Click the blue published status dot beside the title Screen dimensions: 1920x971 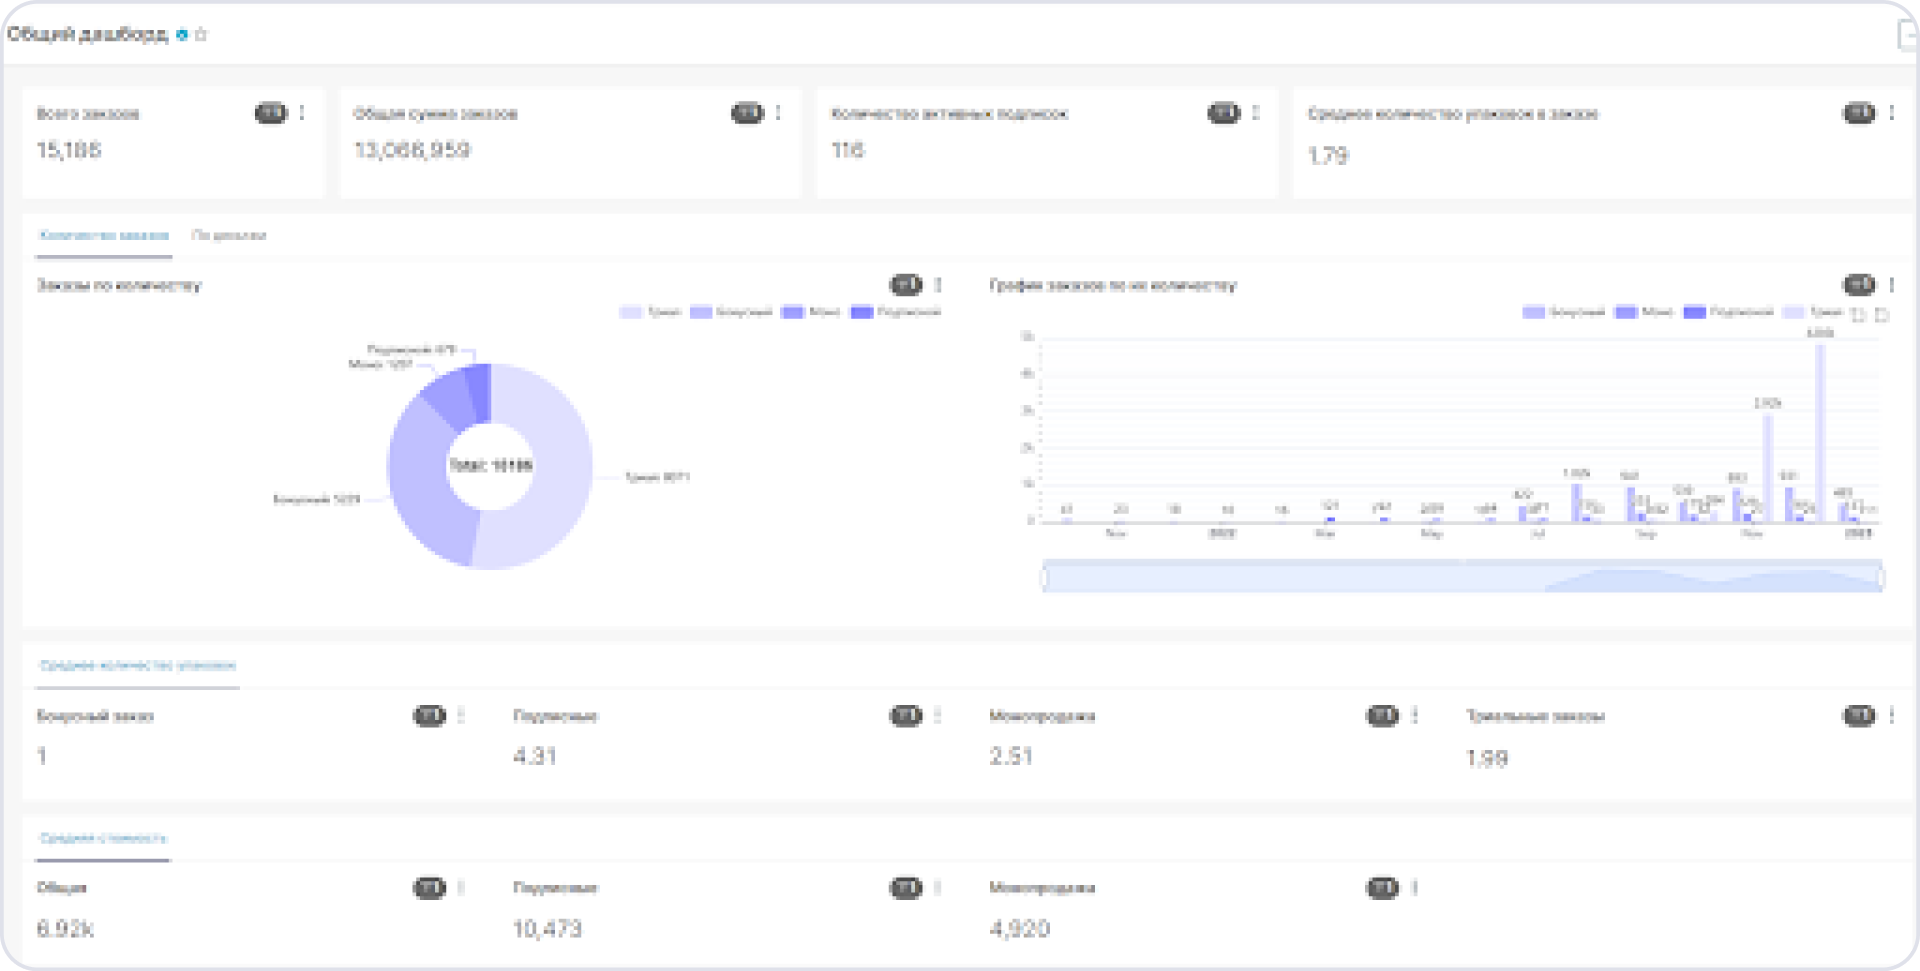(x=182, y=34)
